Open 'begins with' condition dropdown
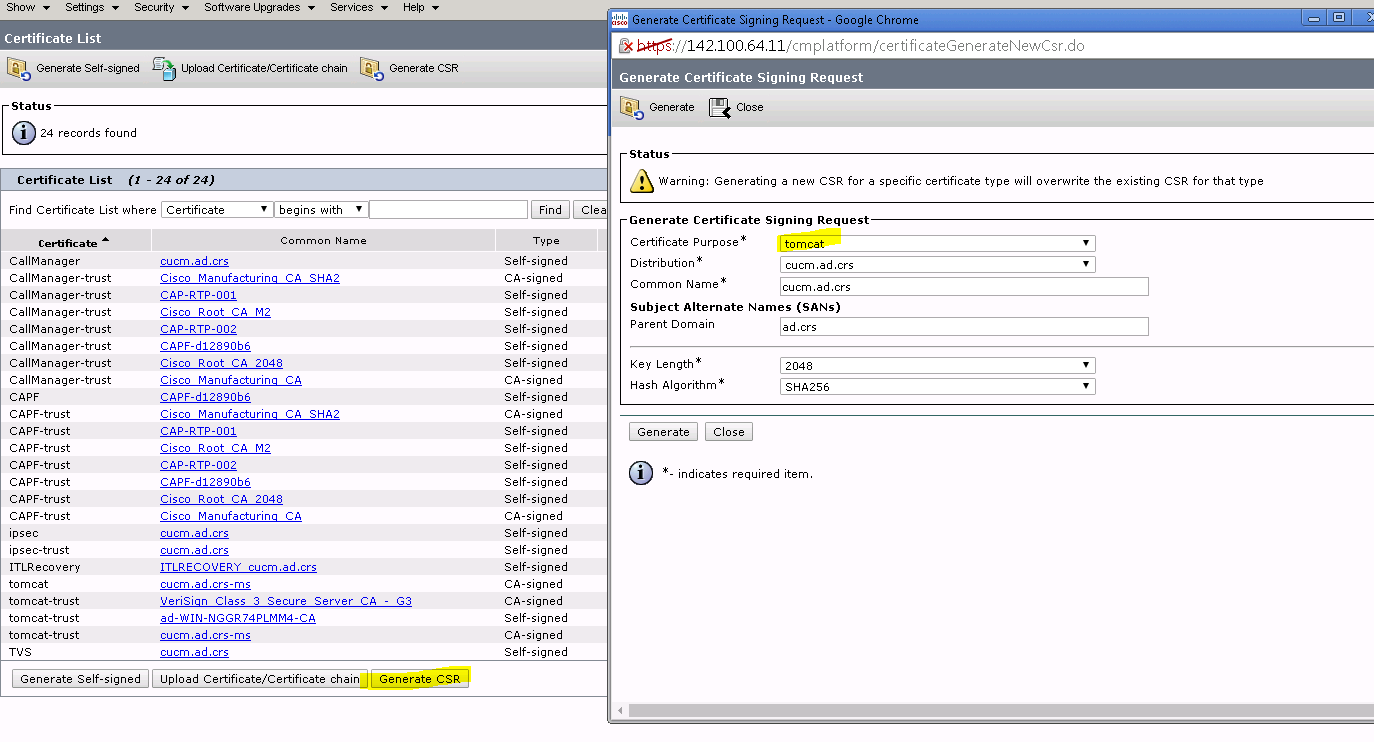Screen dimensions: 1374x742 click(x=321, y=210)
